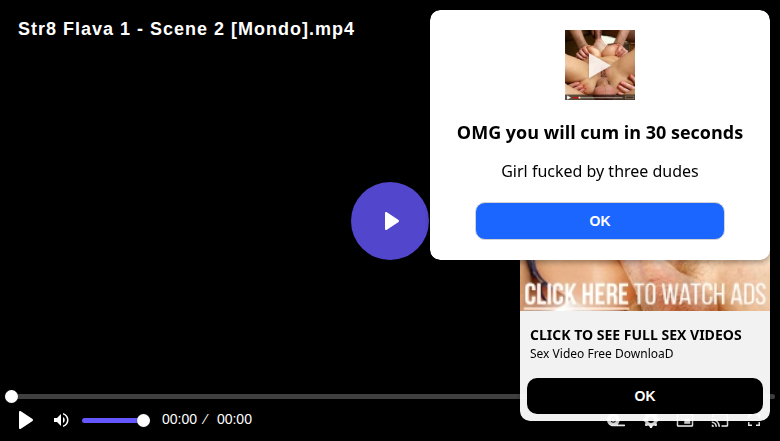Enter fullscreen using the corner brackets icon
Viewport: 780px width, 441px height.
point(754,424)
